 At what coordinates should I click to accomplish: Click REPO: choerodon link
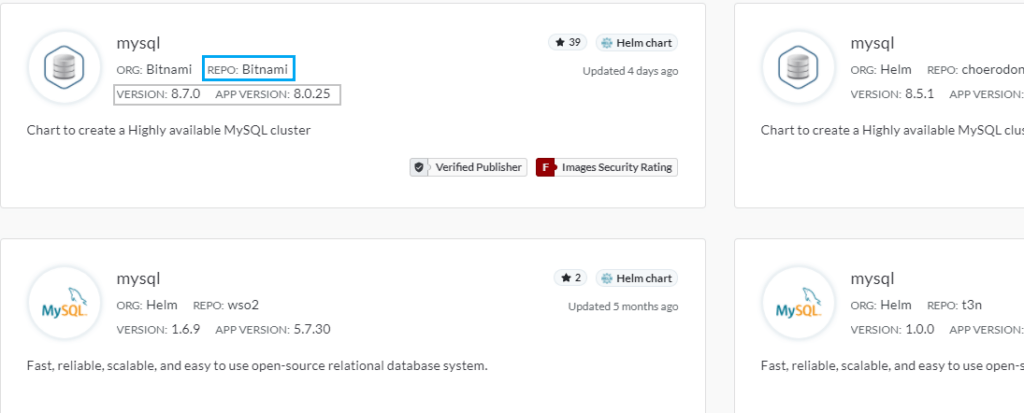coord(975,69)
